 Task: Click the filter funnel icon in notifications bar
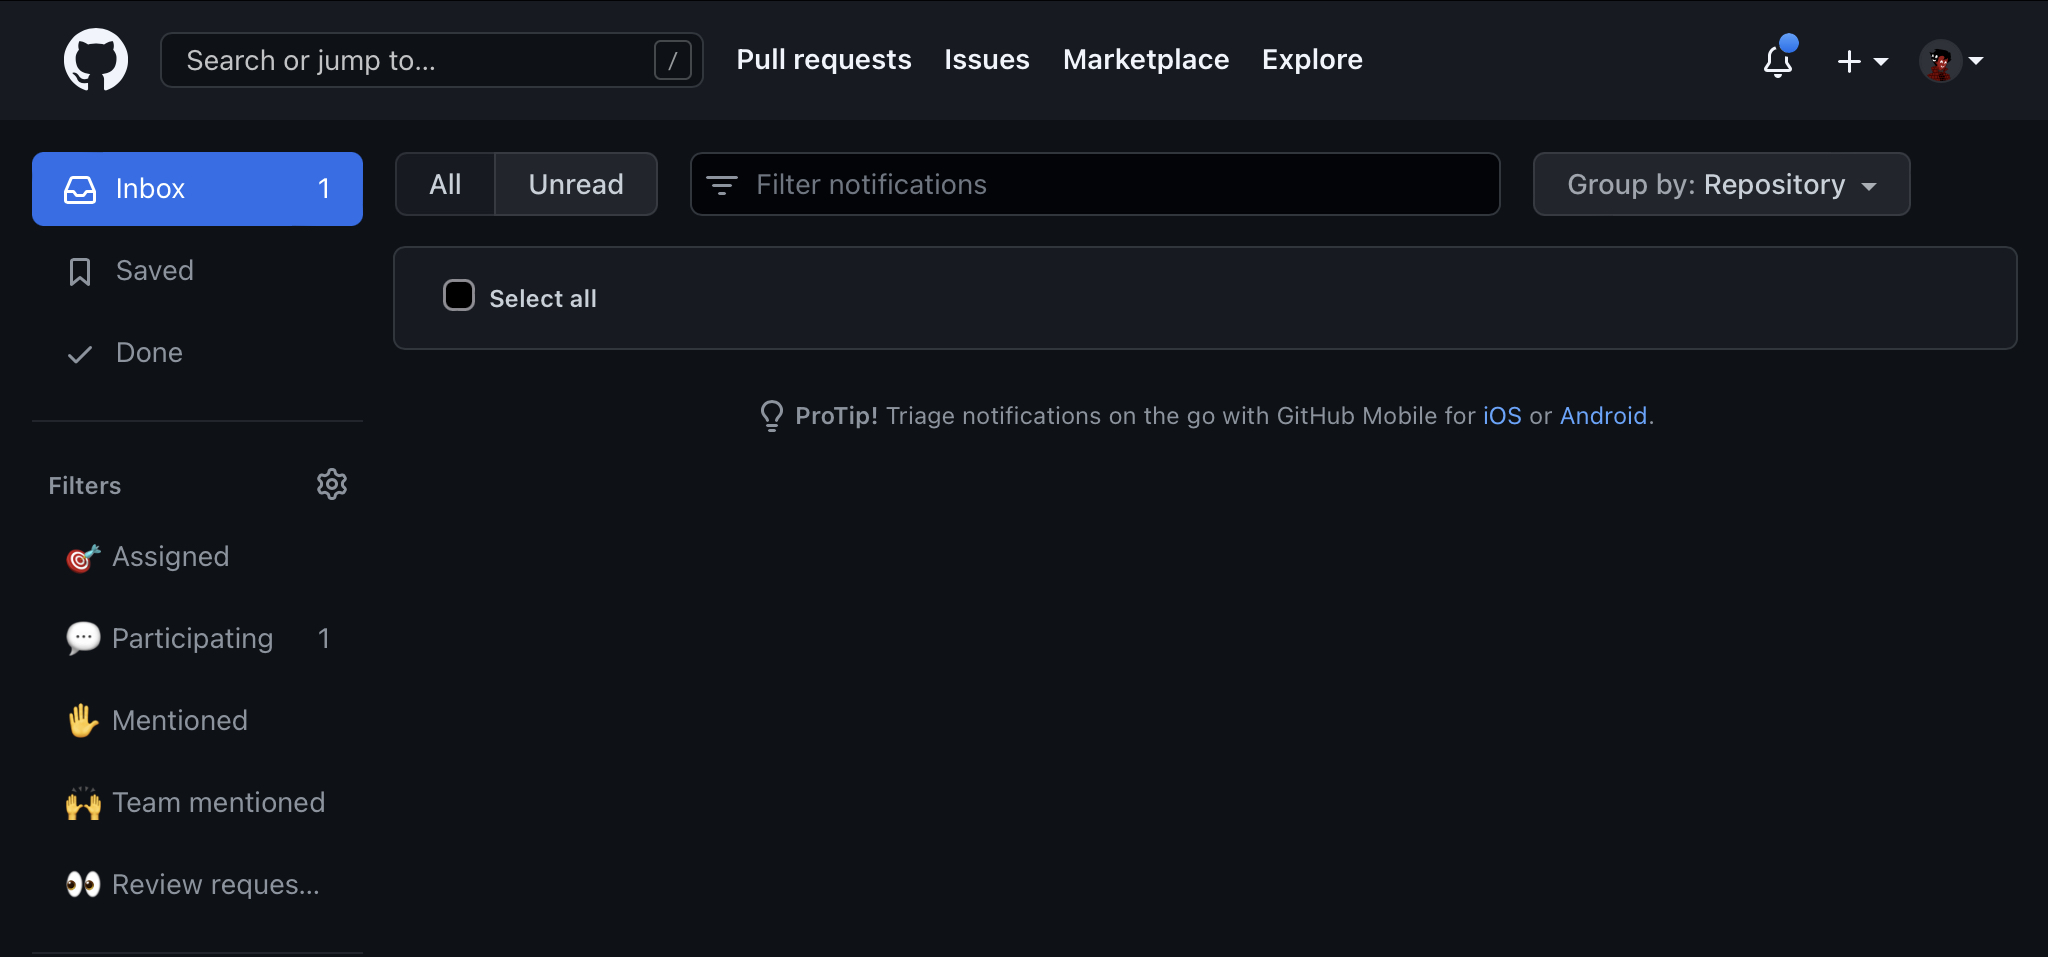coord(723,184)
